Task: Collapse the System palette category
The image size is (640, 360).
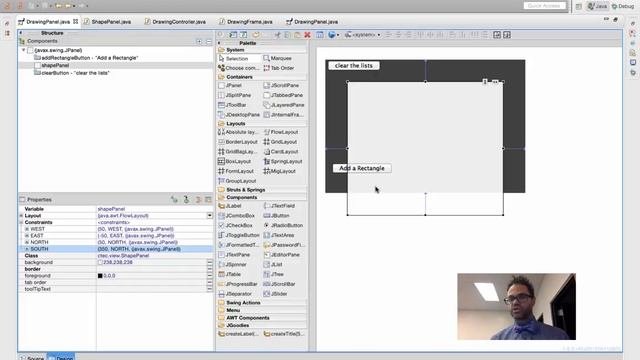Action: (x=235, y=50)
